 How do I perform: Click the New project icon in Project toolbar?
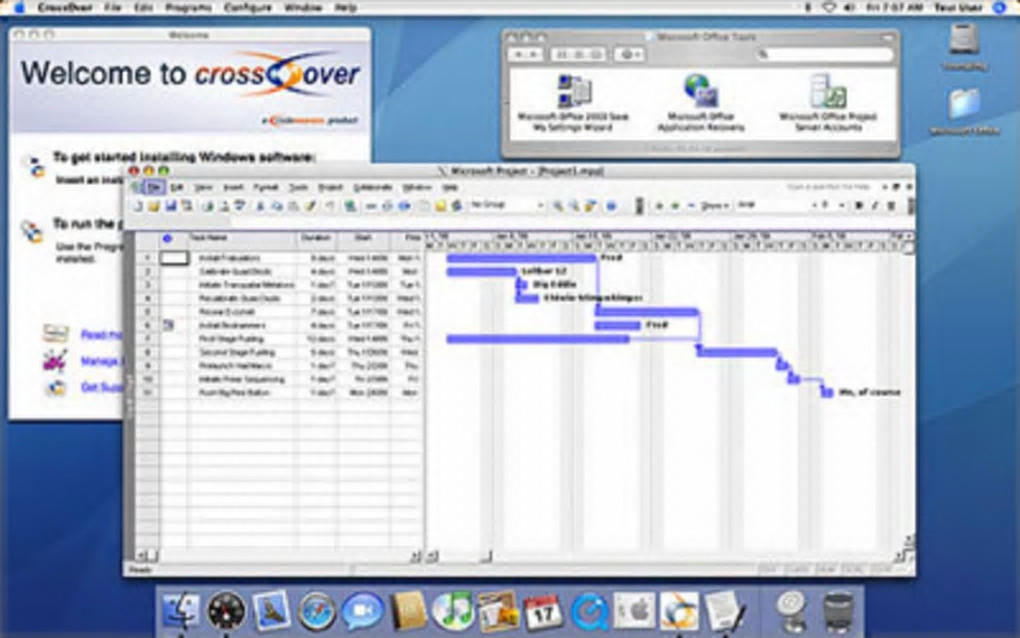137,206
